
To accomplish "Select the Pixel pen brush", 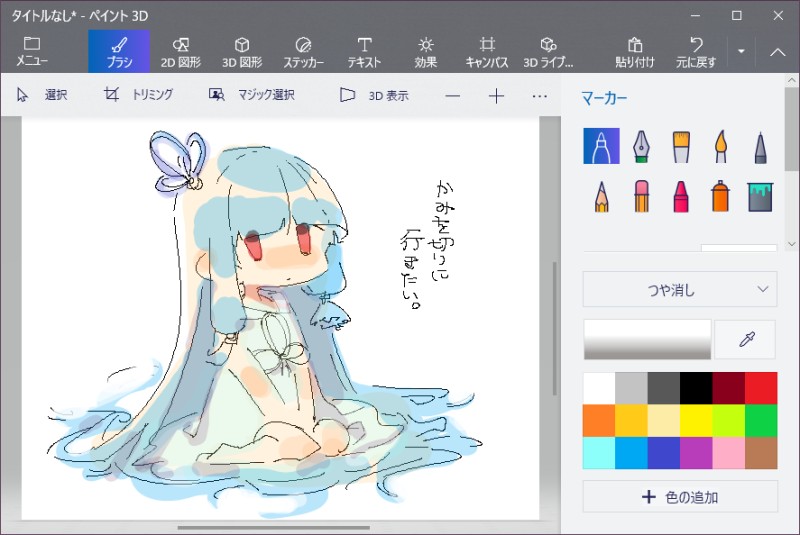I will click(760, 146).
